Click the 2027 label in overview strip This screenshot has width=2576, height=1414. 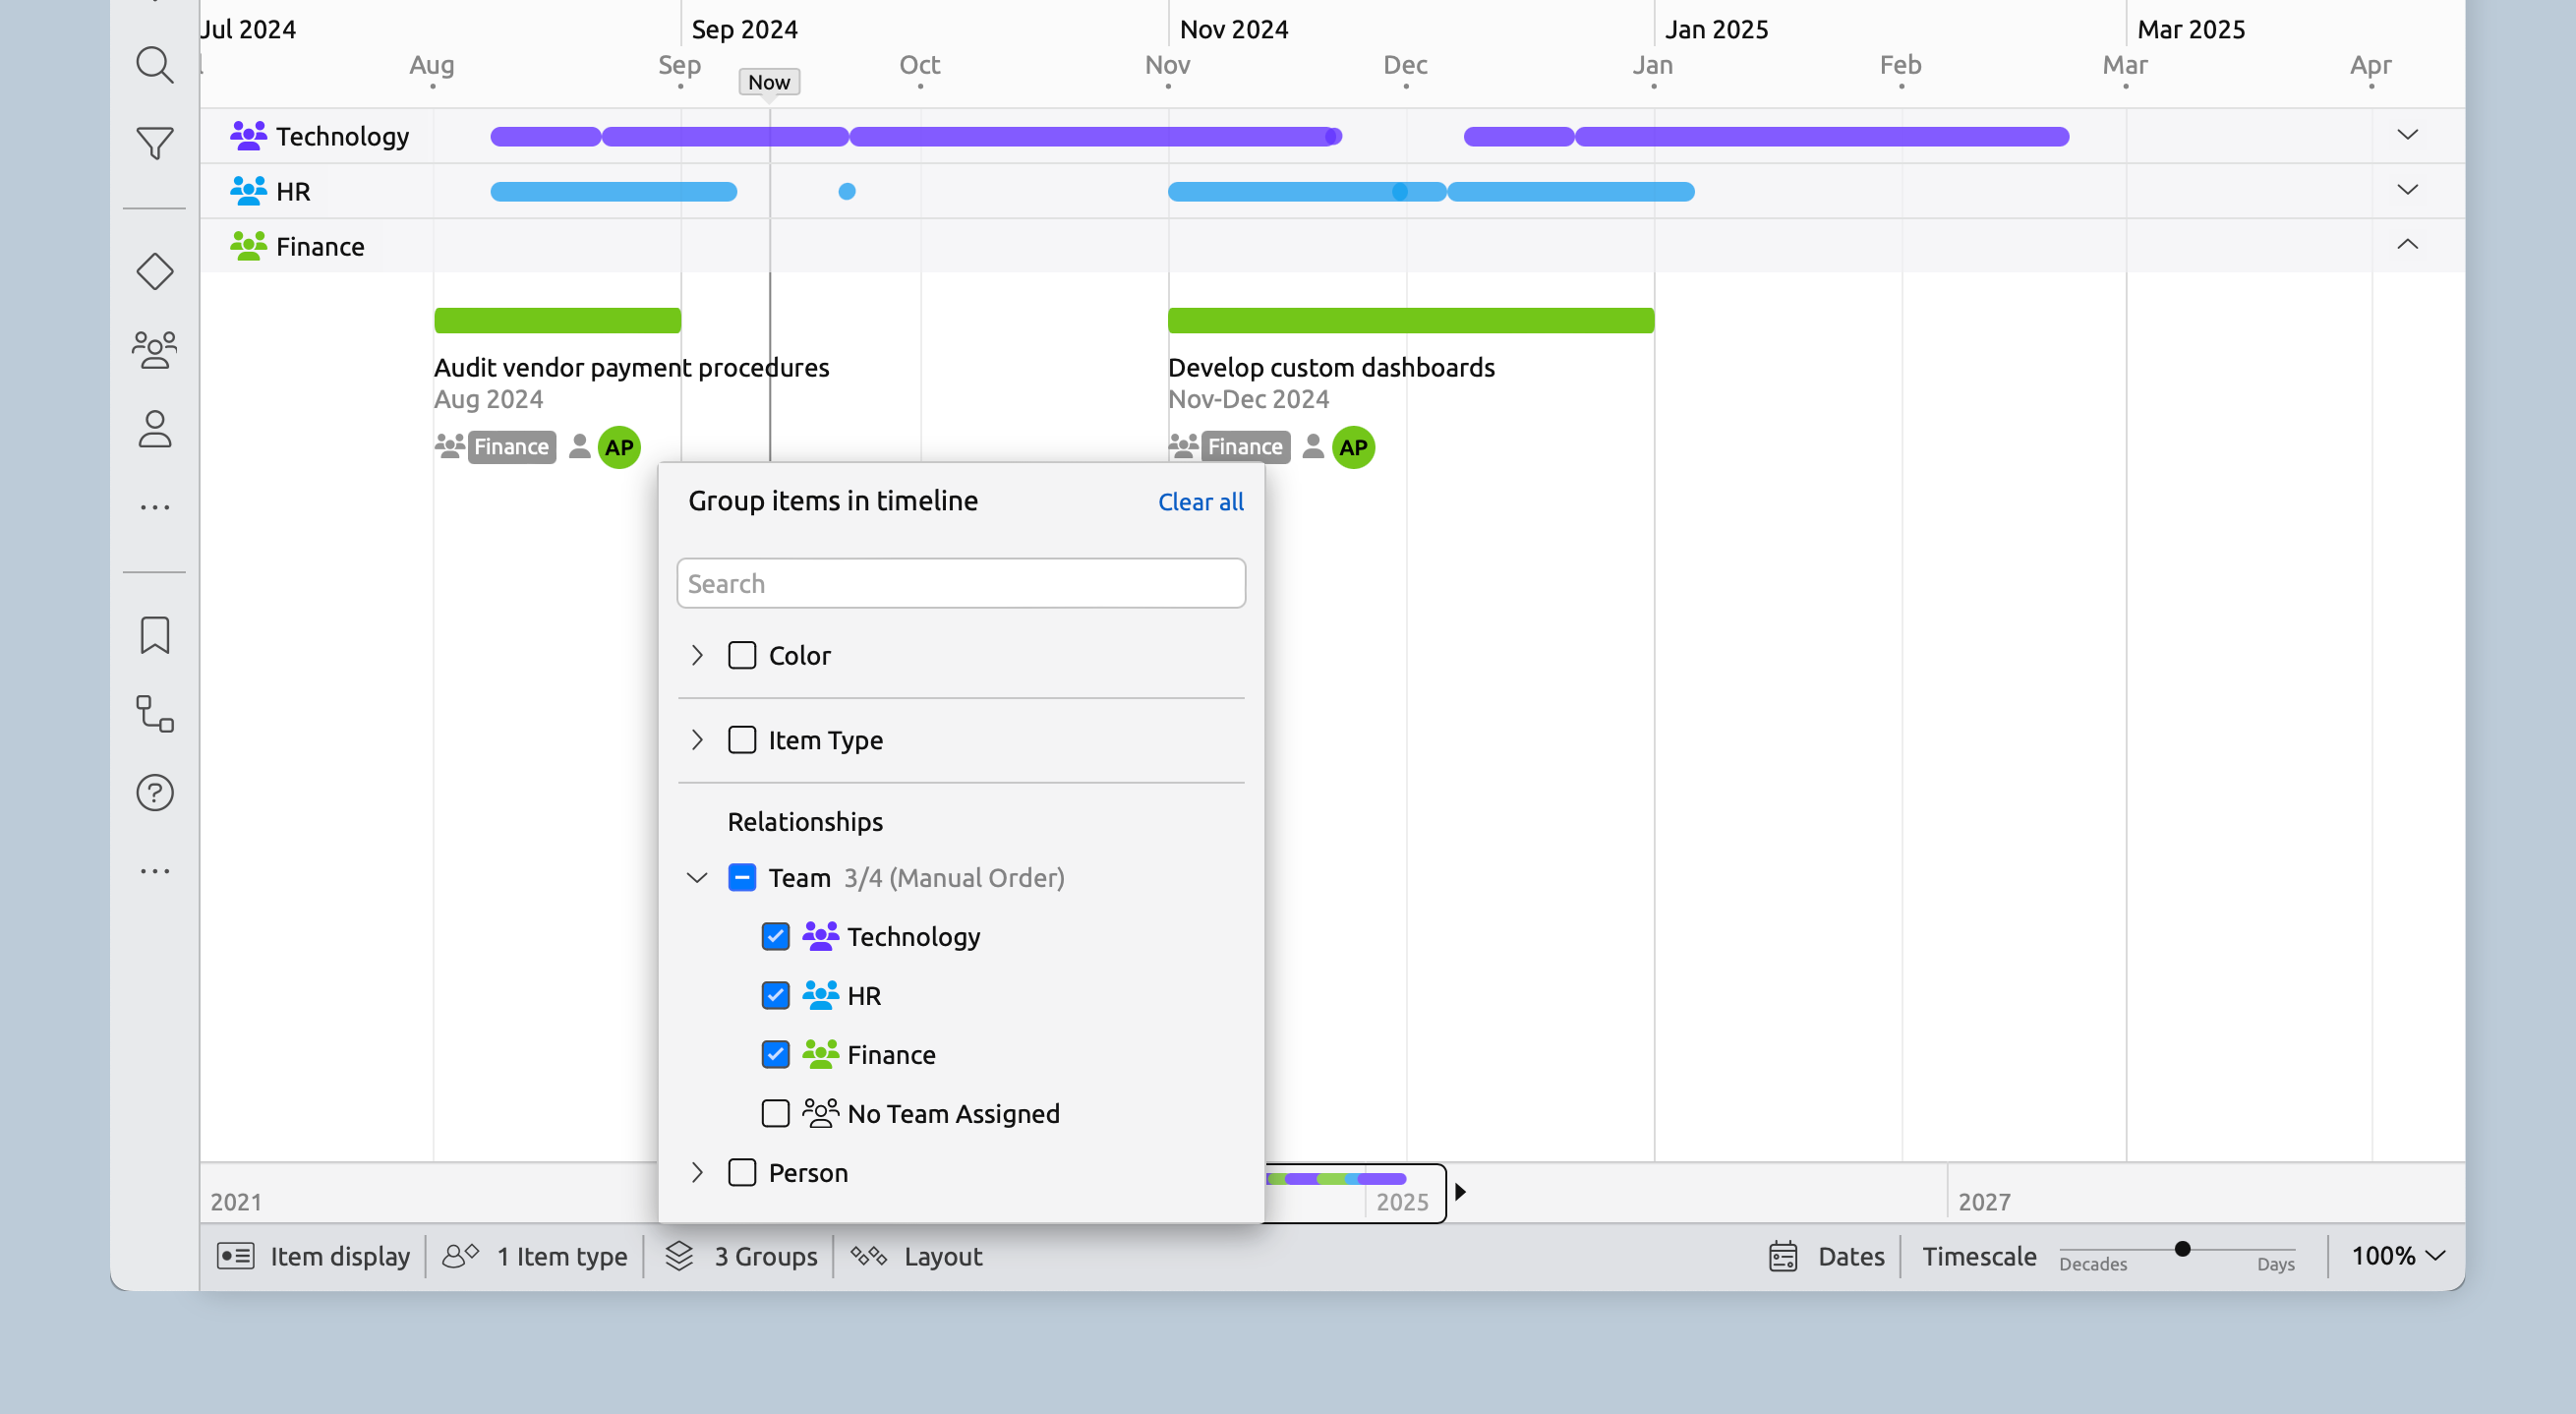point(1984,1202)
